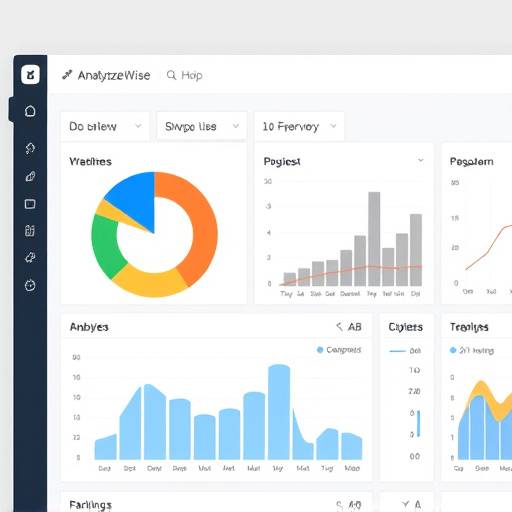Open the rectangle panel sidebar icon
The width and height of the screenshot is (512, 512).
click(x=30, y=204)
